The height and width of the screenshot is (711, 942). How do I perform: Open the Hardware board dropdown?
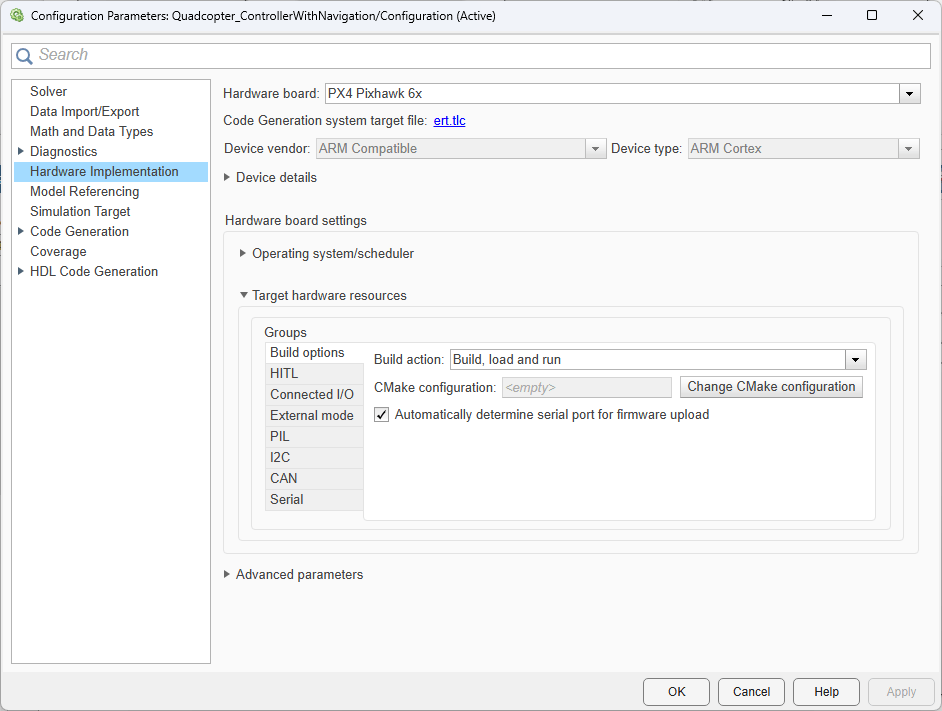tap(910, 94)
